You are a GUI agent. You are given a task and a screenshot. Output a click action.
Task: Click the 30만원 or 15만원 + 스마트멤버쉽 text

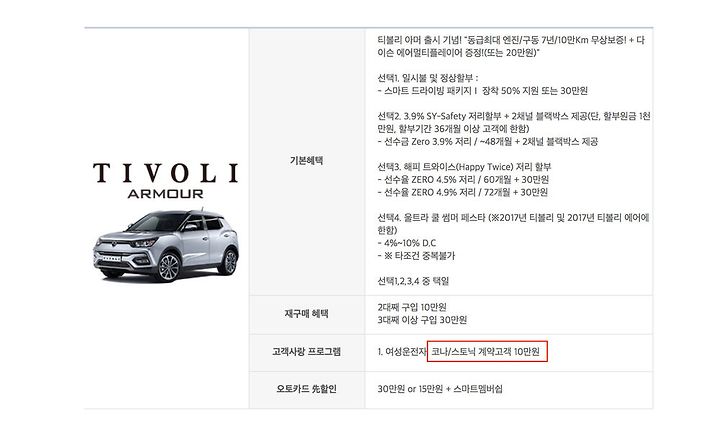click(x=440, y=389)
